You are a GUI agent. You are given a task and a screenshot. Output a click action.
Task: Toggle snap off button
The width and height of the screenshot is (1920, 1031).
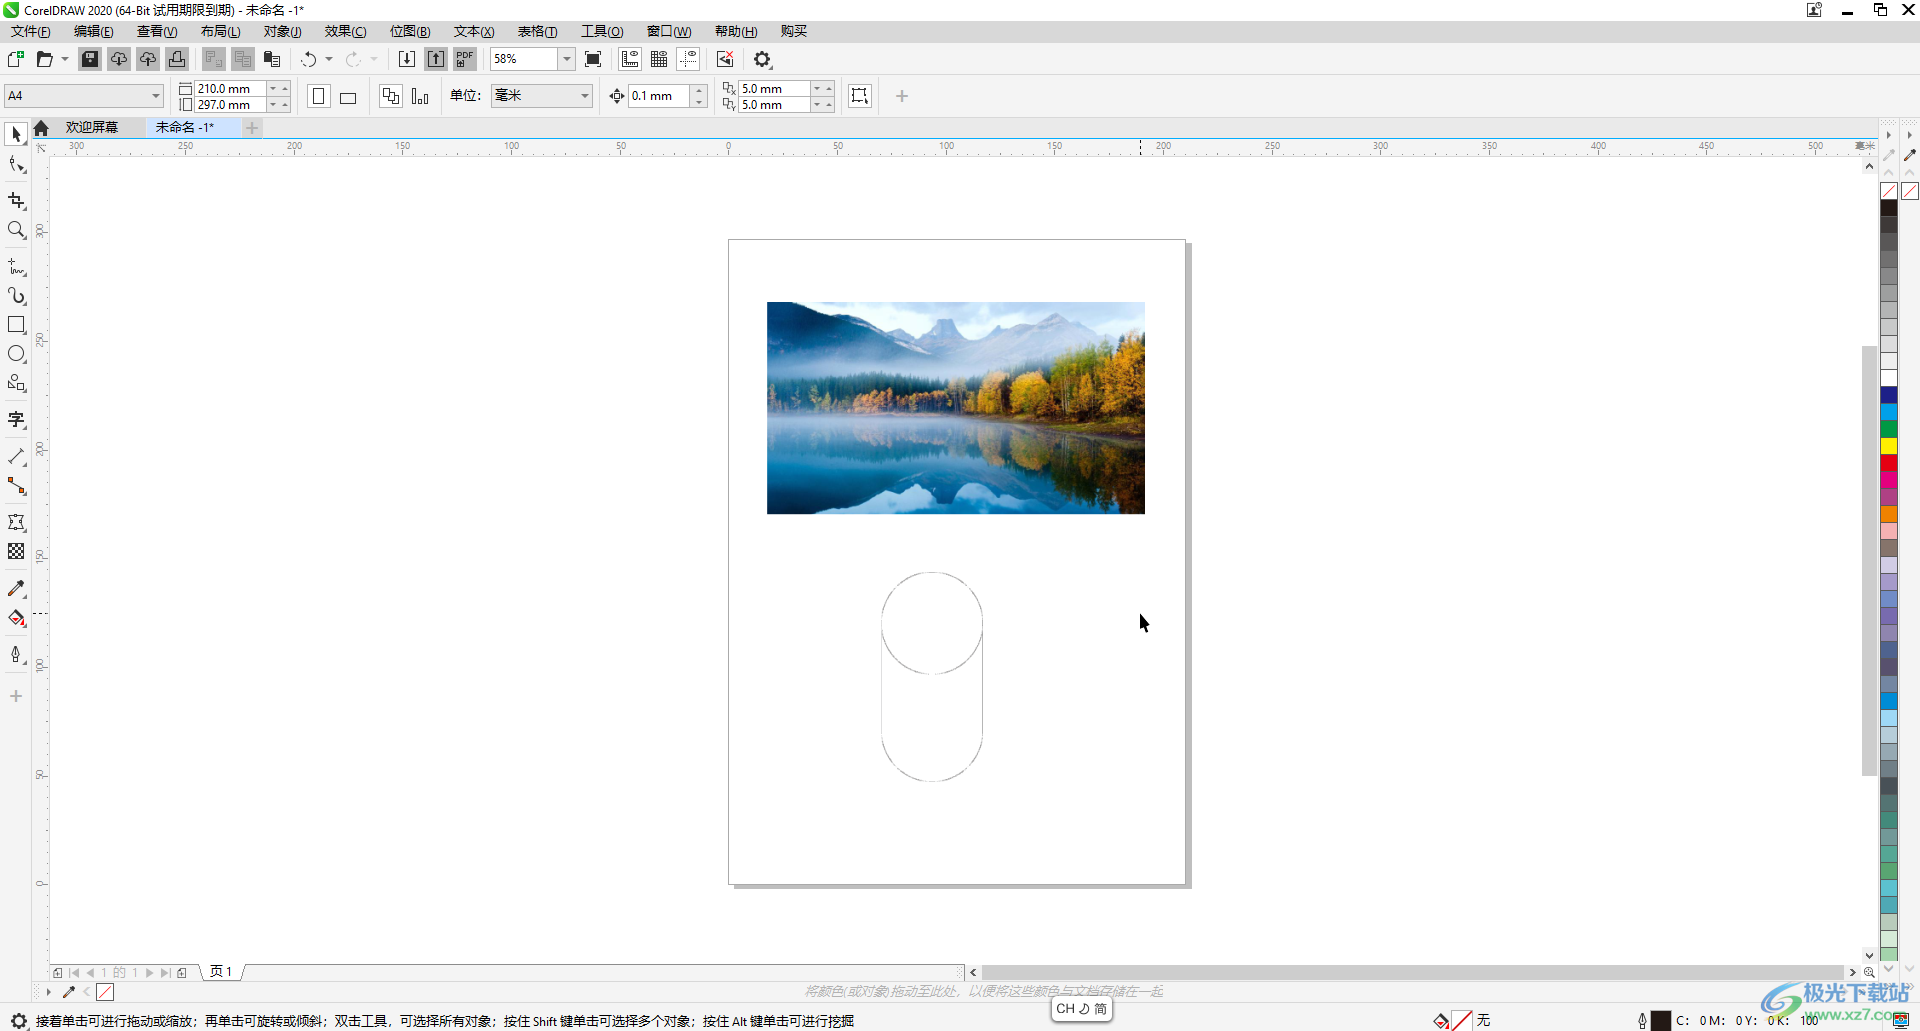[725, 59]
